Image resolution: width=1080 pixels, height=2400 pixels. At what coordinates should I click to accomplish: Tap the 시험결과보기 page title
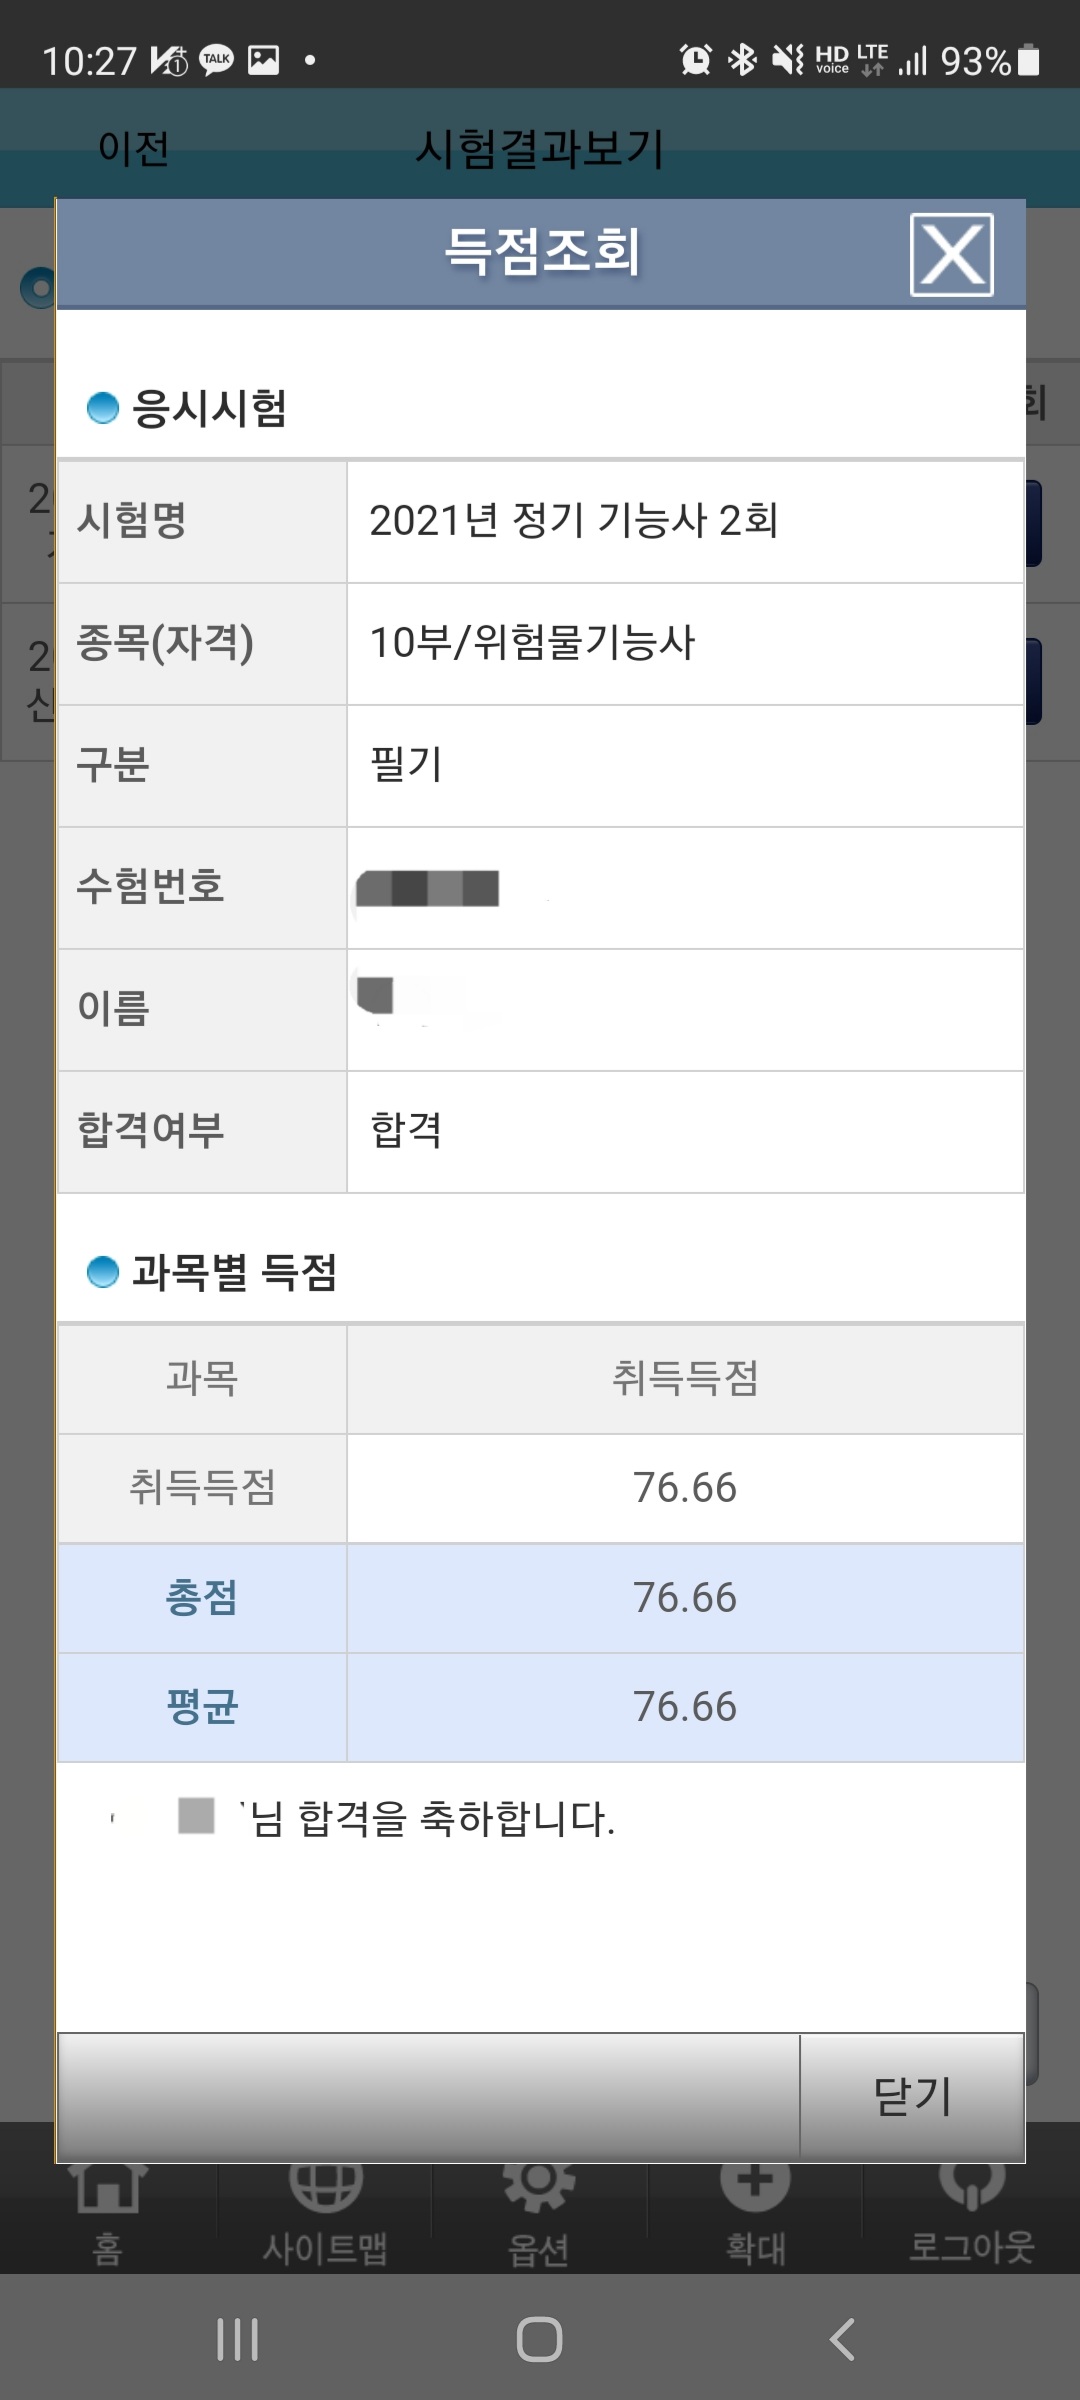click(x=540, y=149)
